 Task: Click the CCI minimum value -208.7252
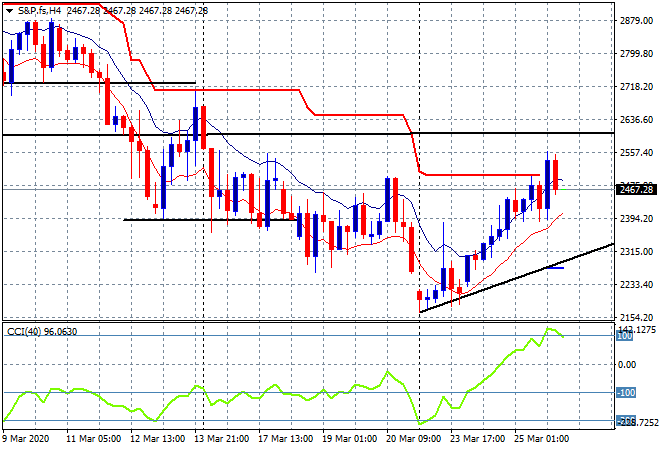pos(637,421)
